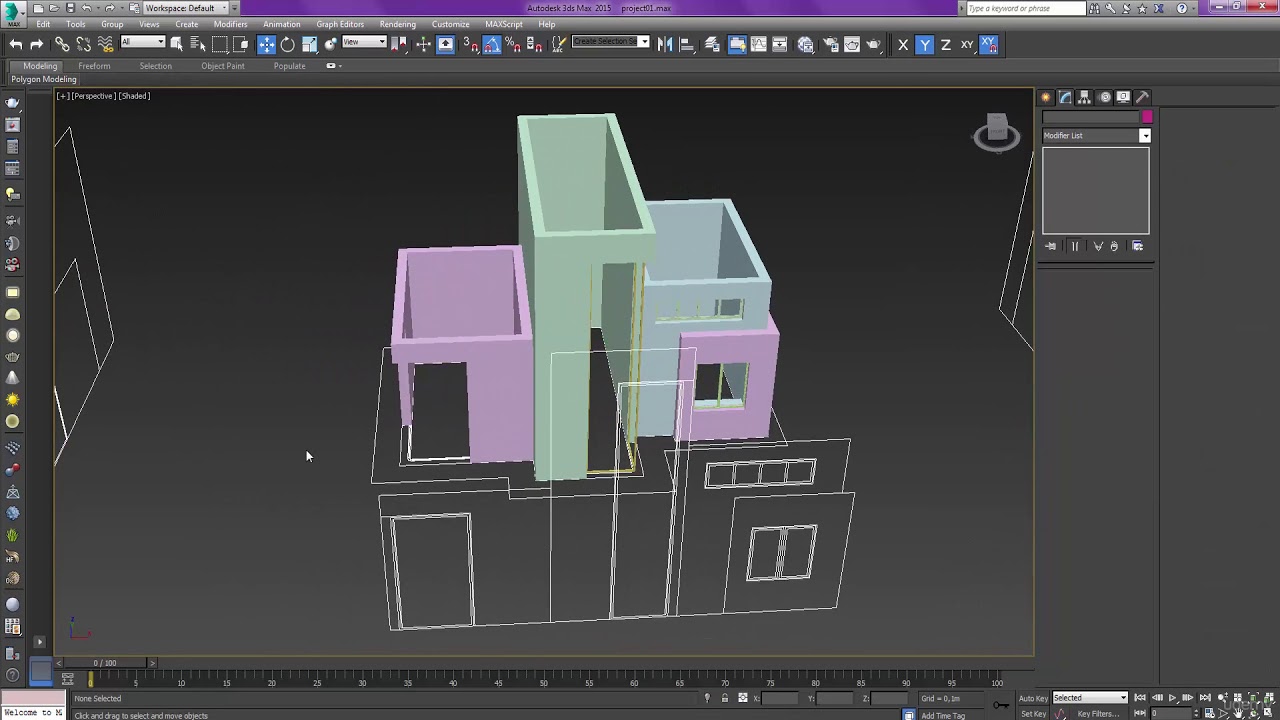
Task: Activate the Select and Move tool
Action: (266, 44)
